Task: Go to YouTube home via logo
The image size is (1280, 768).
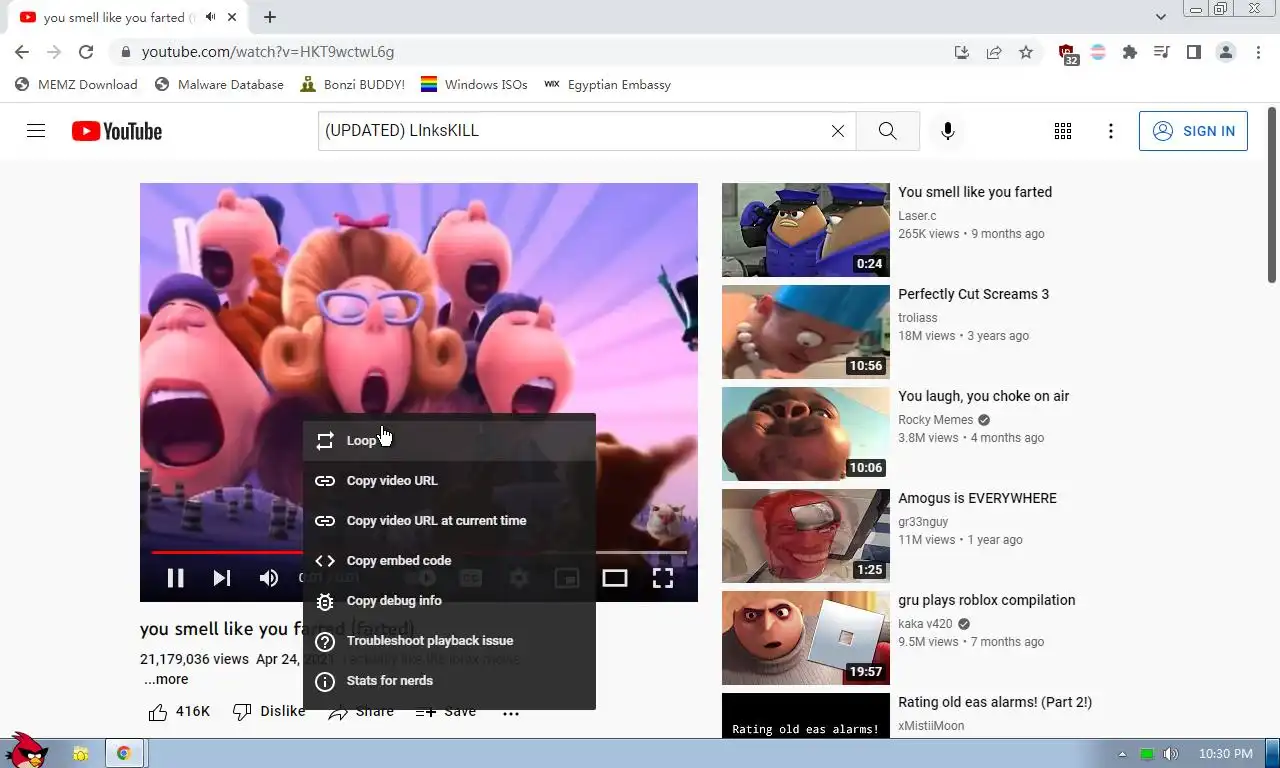Action: point(117,131)
